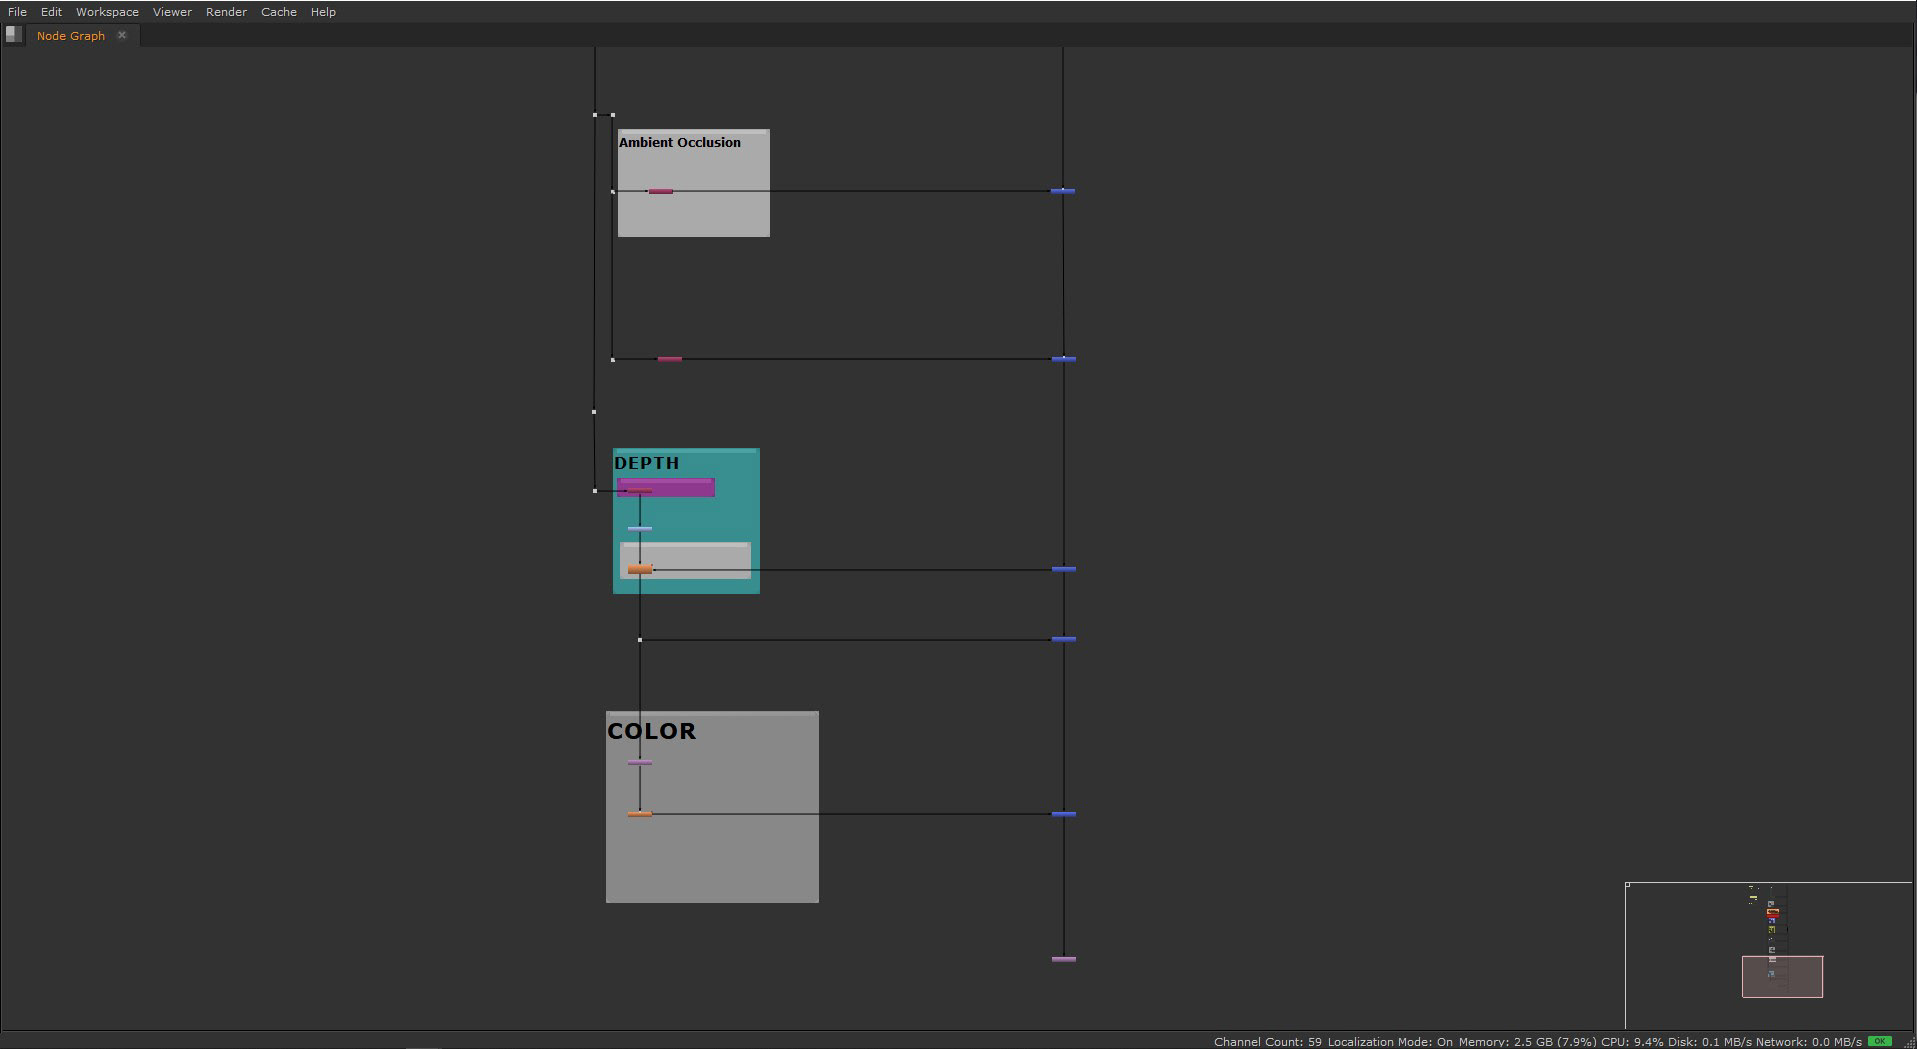Click the Network: 0.0 MB/s status text
This screenshot has height=1049, width=1917.
click(x=1808, y=1042)
